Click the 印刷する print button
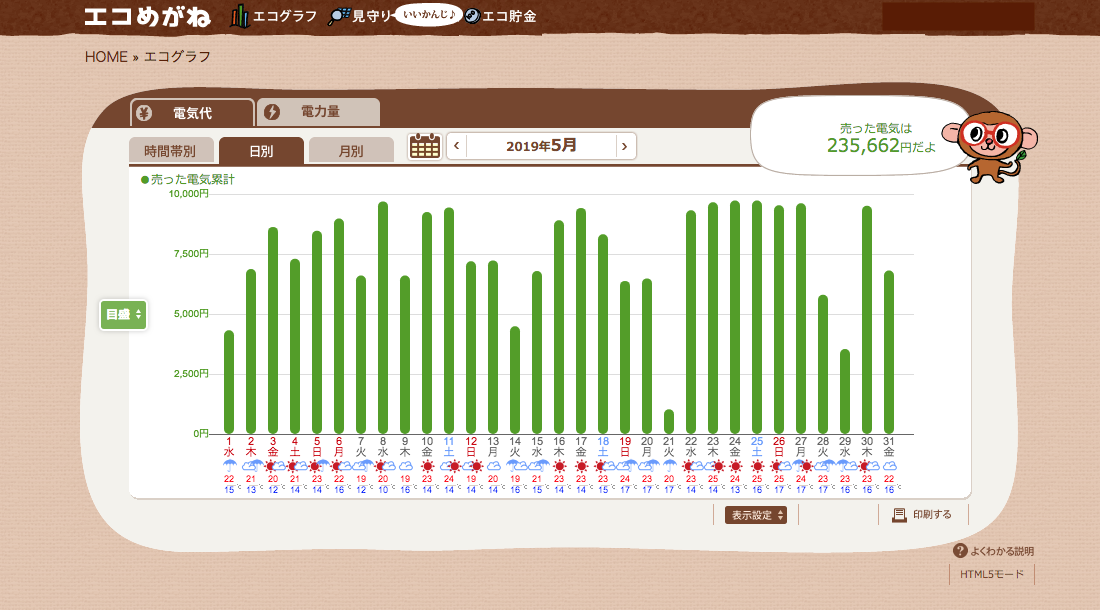Screen dimensions: 1100x610 [x=923, y=515]
